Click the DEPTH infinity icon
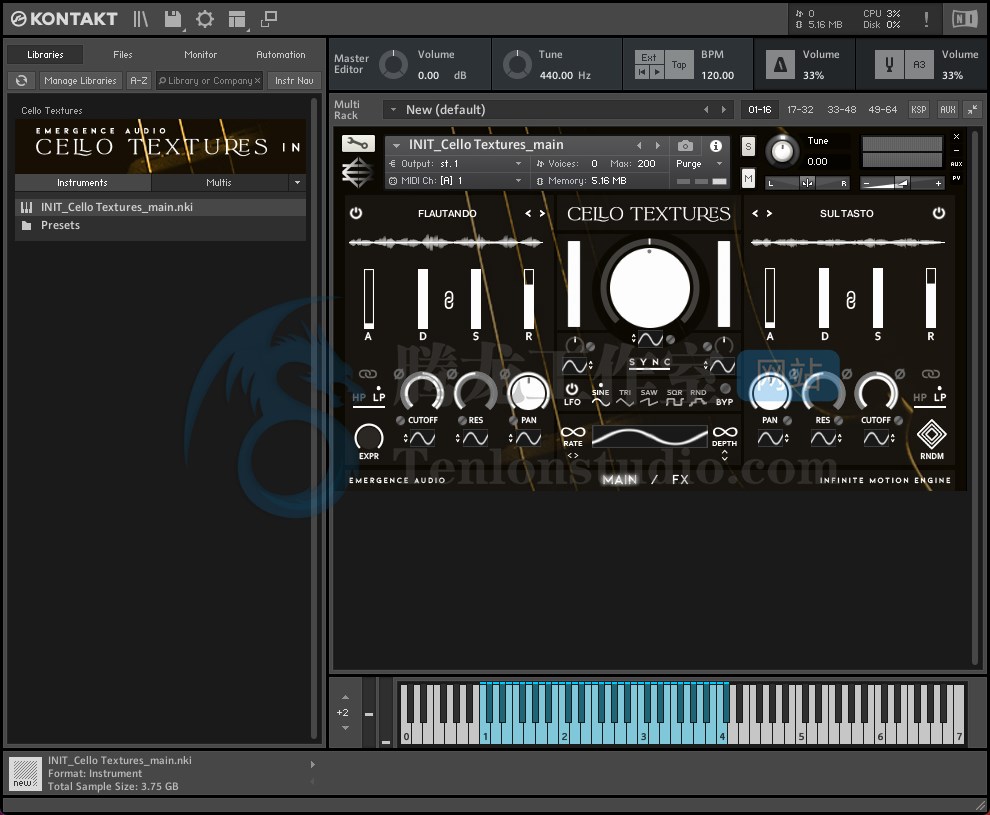 click(x=725, y=432)
